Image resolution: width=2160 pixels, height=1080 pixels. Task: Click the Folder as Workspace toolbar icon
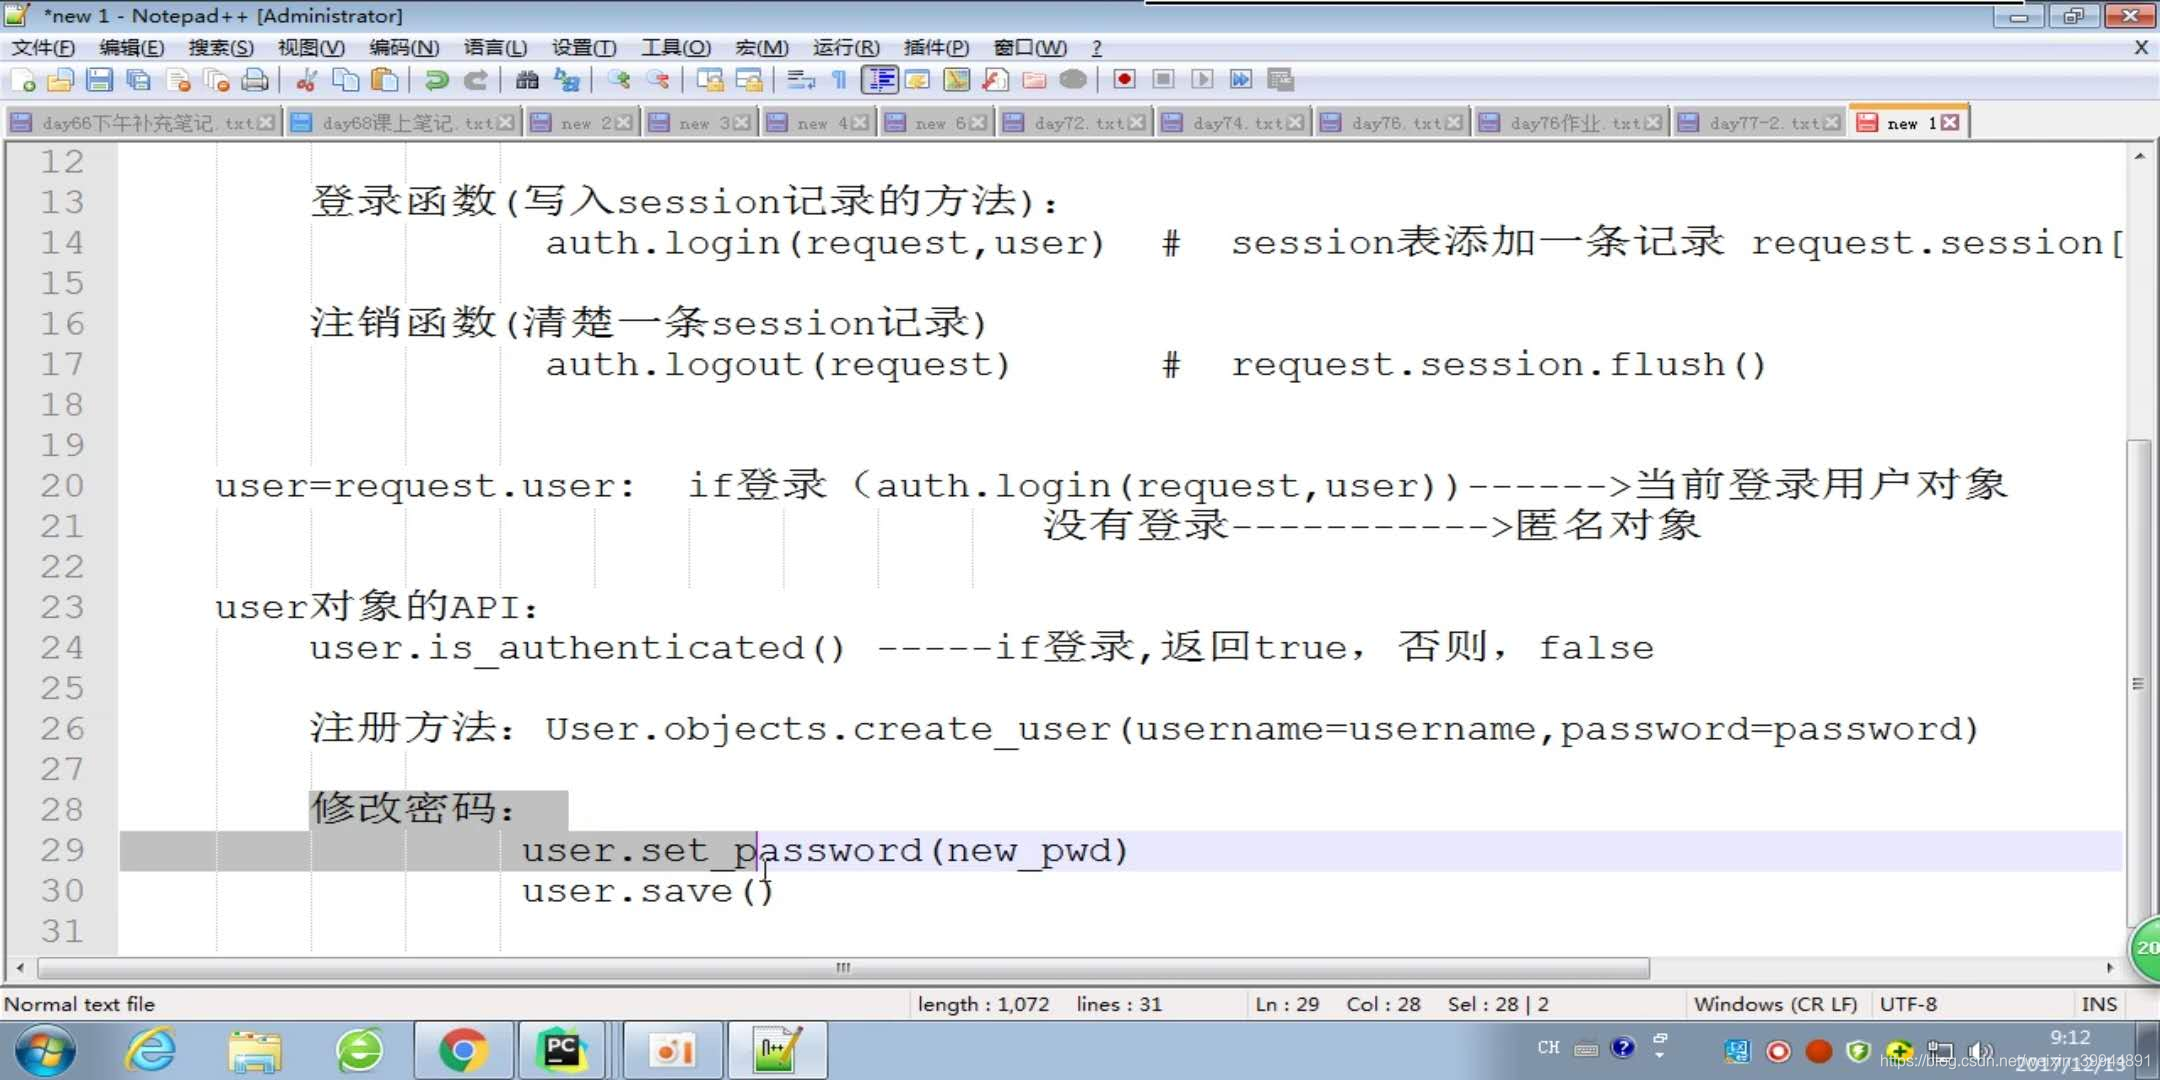[1034, 80]
